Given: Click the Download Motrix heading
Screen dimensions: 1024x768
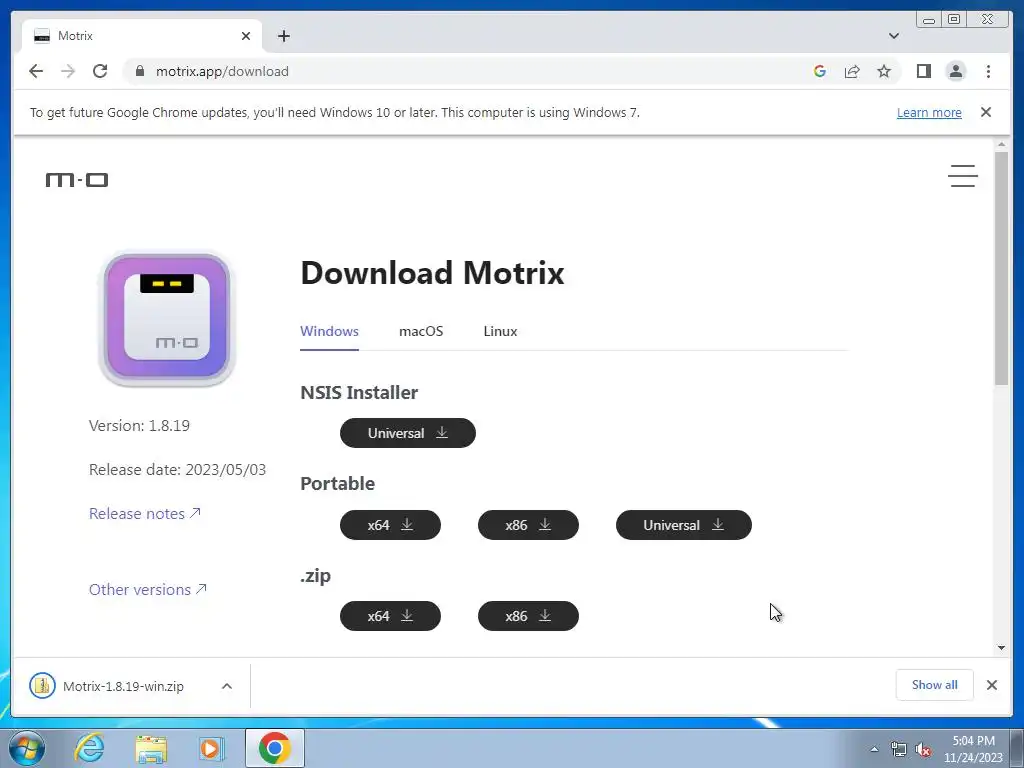Looking at the screenshot, I should pyautogui.click(x=432, y=272).
